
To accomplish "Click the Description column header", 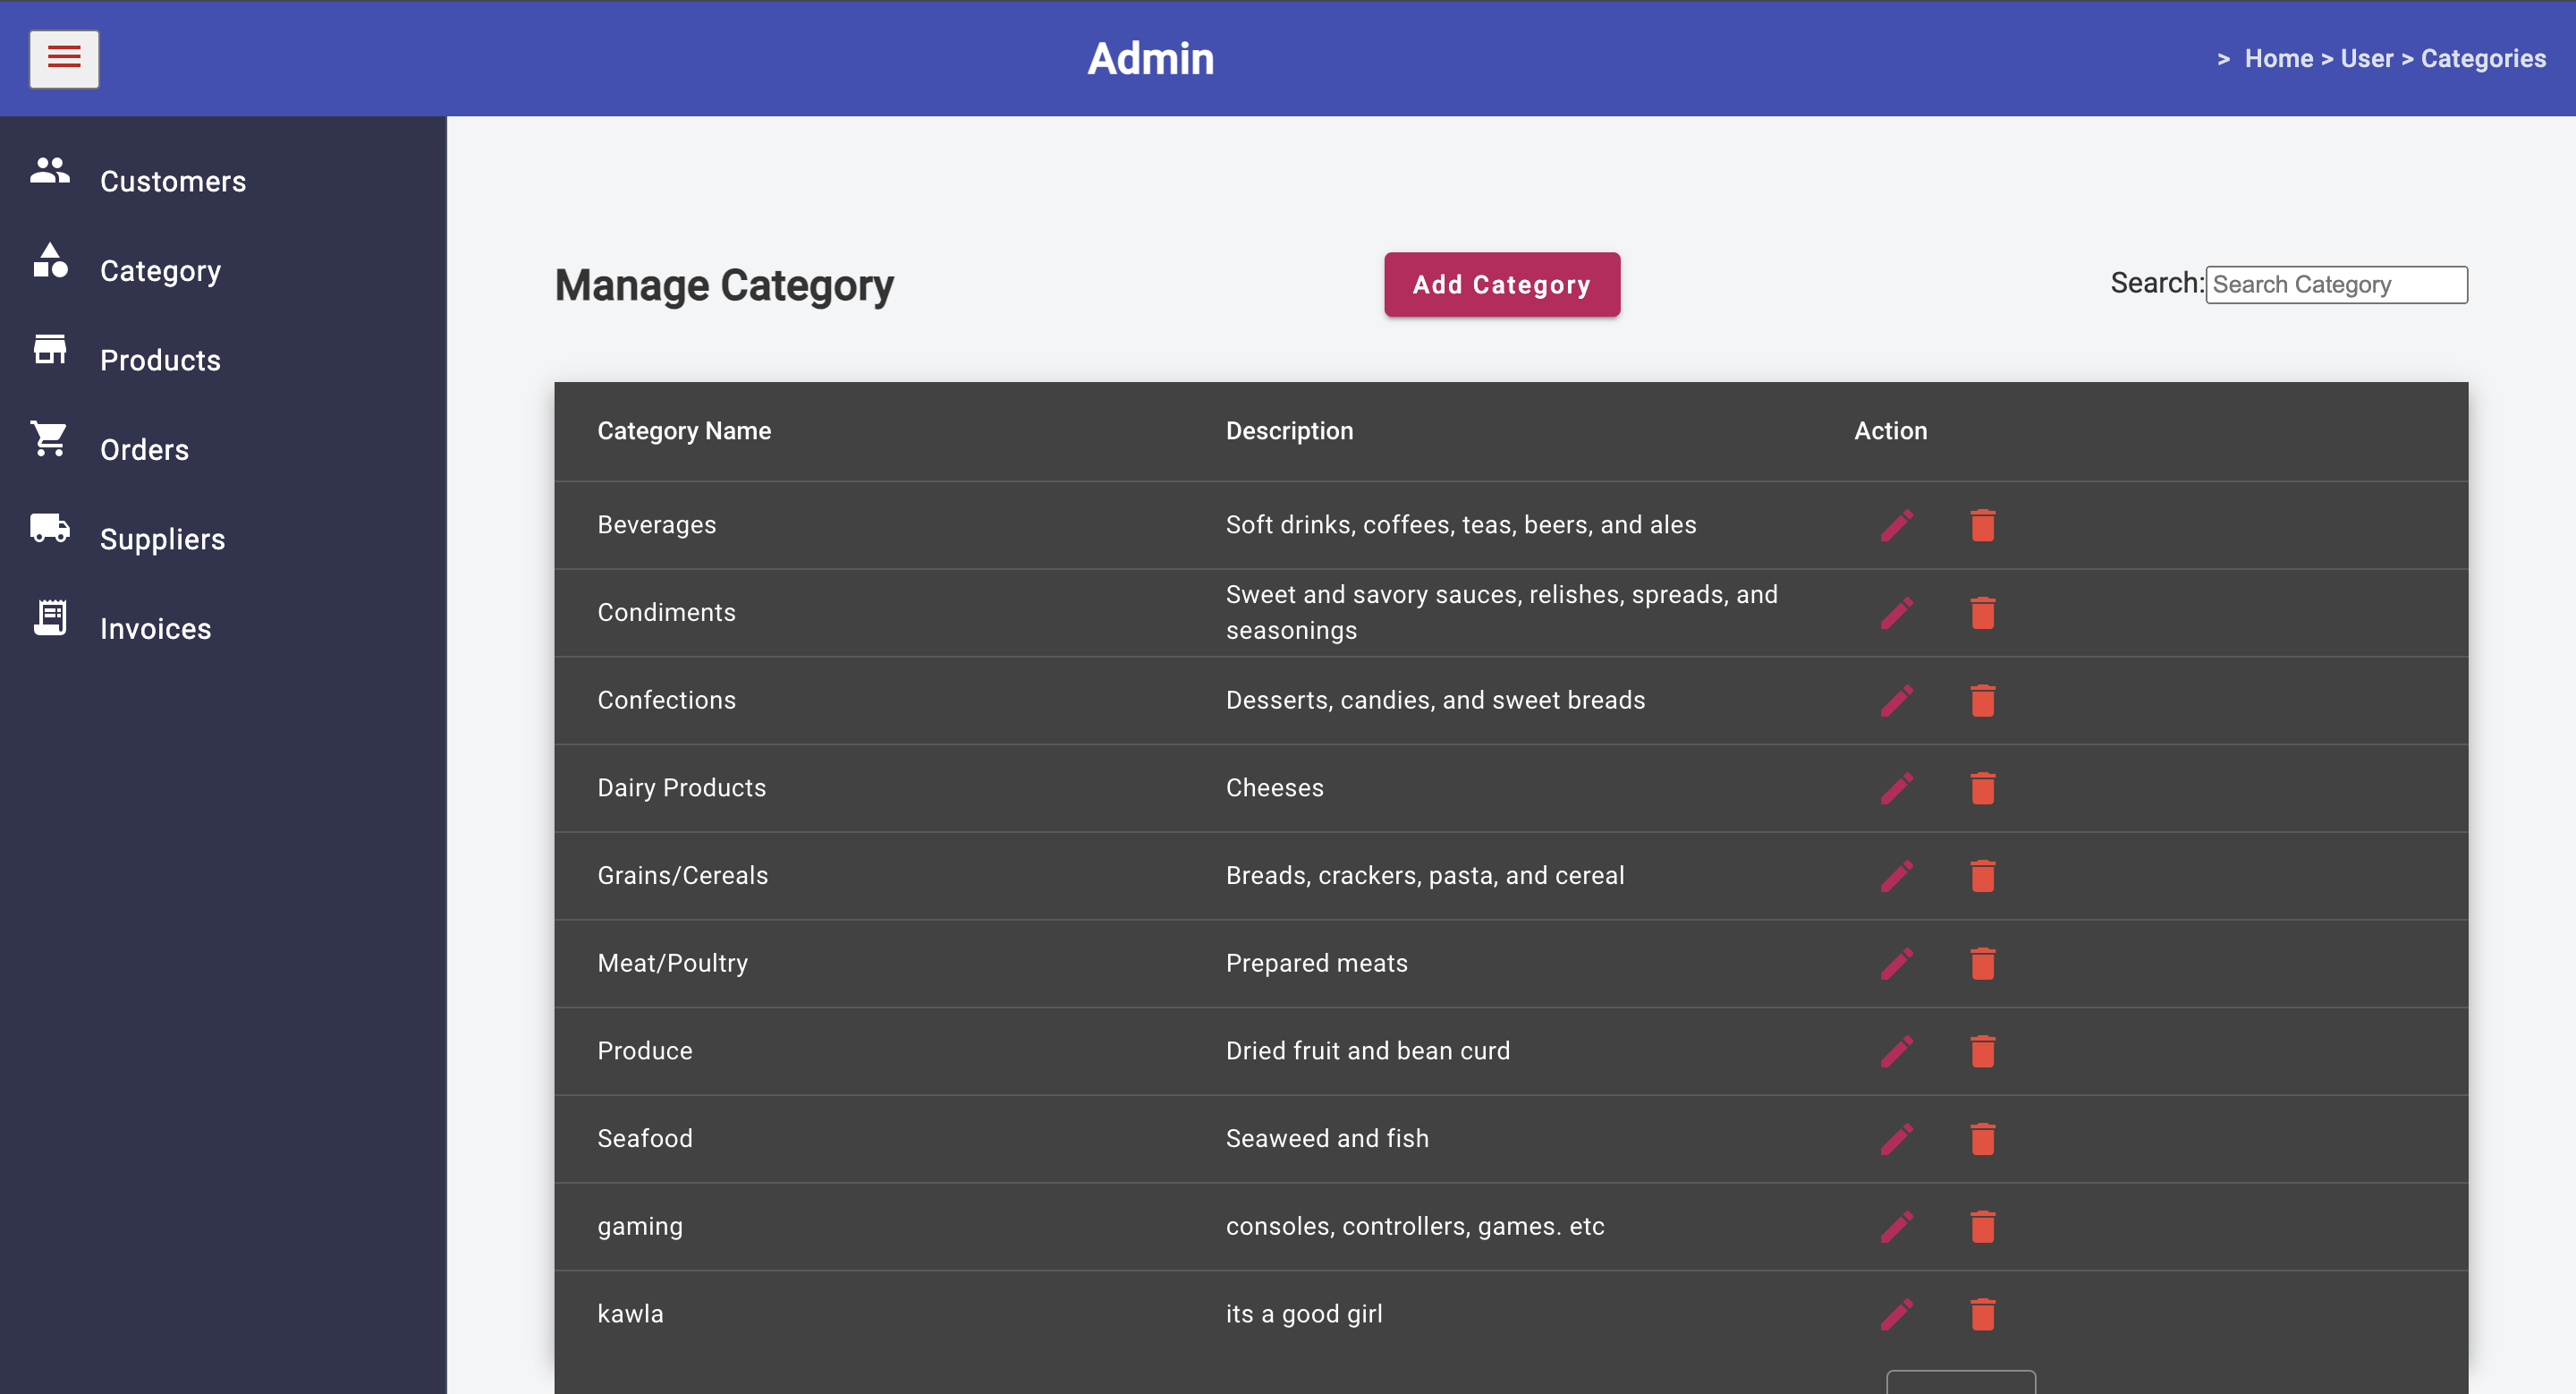I will pos(1289,431).
